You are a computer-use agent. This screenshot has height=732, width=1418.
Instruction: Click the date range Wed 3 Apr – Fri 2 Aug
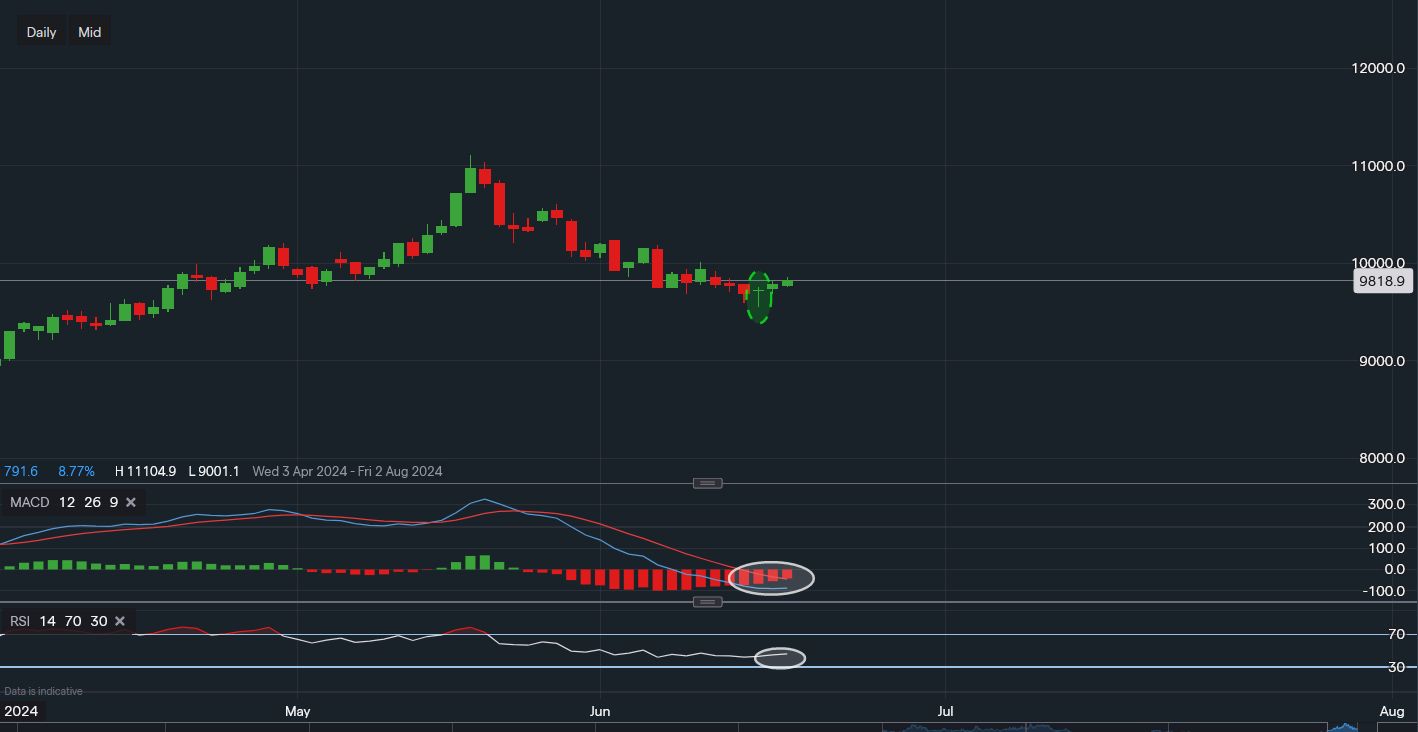[x=347, y=471]
